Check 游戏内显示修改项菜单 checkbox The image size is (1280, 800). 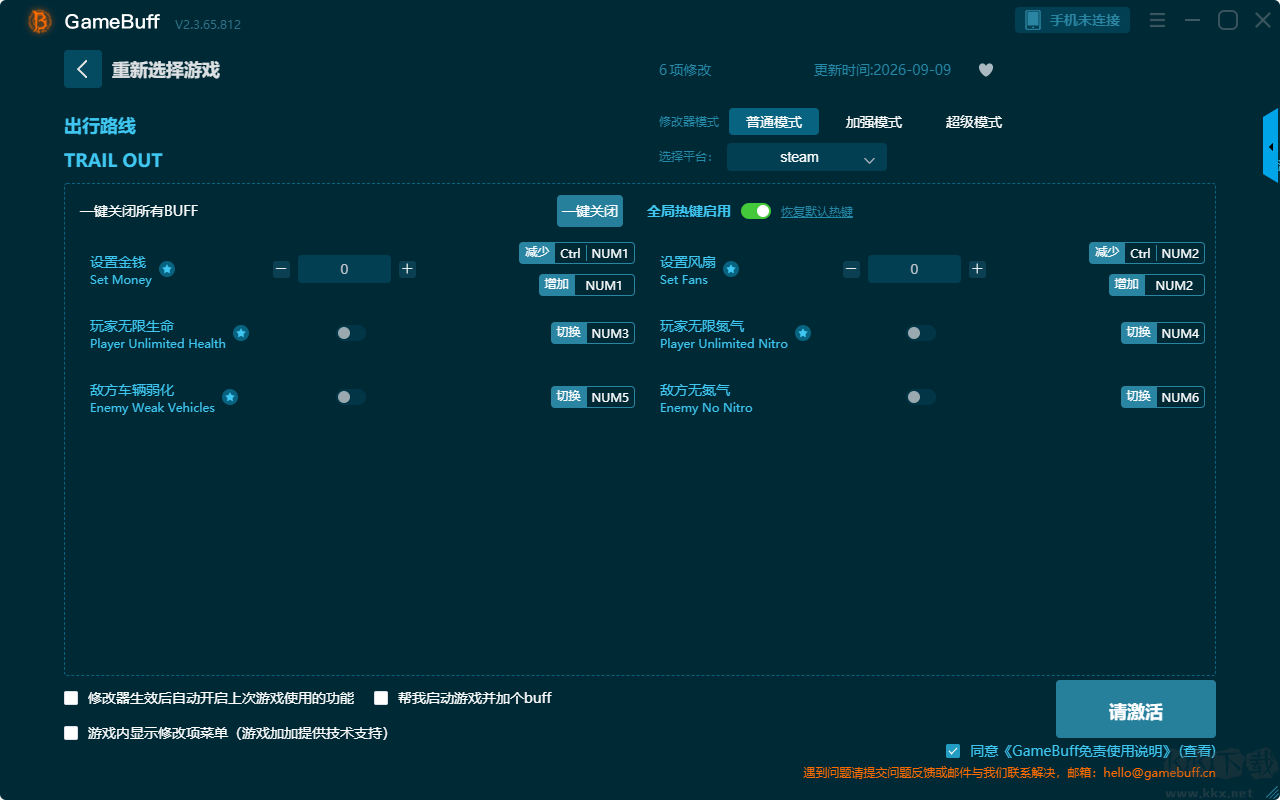71,733
